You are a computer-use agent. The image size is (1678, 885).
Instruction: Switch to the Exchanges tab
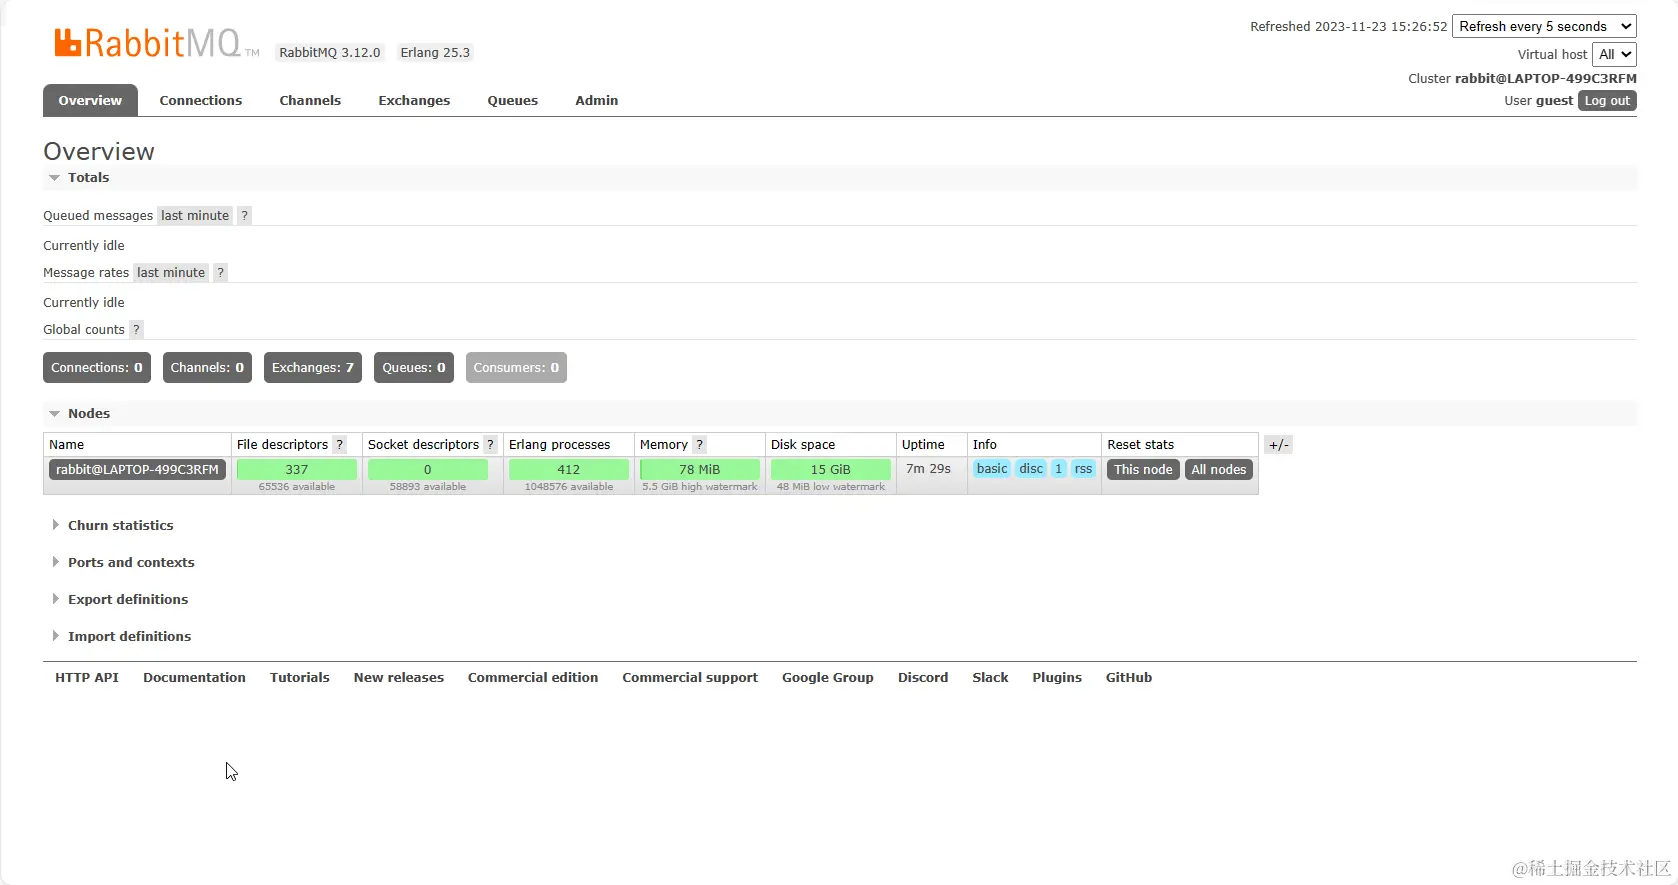pyautogui.click(x=414, y=100)
